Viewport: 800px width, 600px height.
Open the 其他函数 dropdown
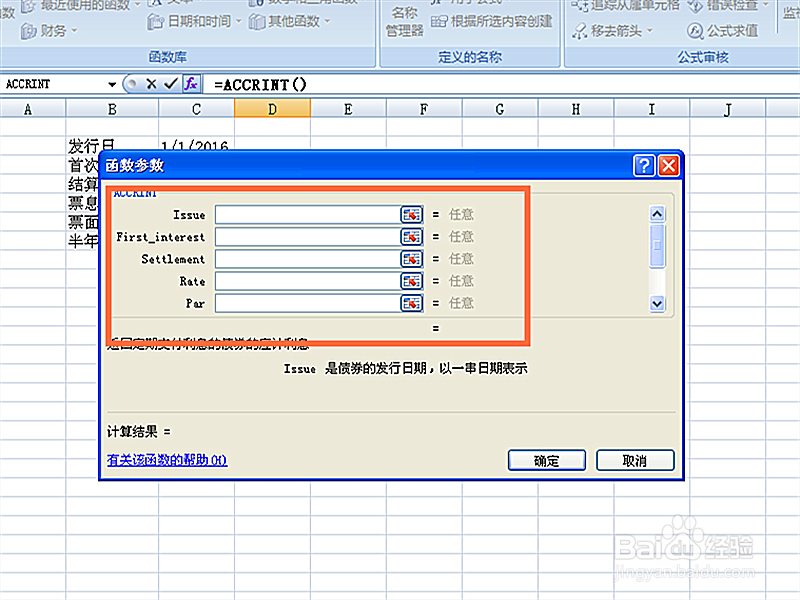click(290, 21)
